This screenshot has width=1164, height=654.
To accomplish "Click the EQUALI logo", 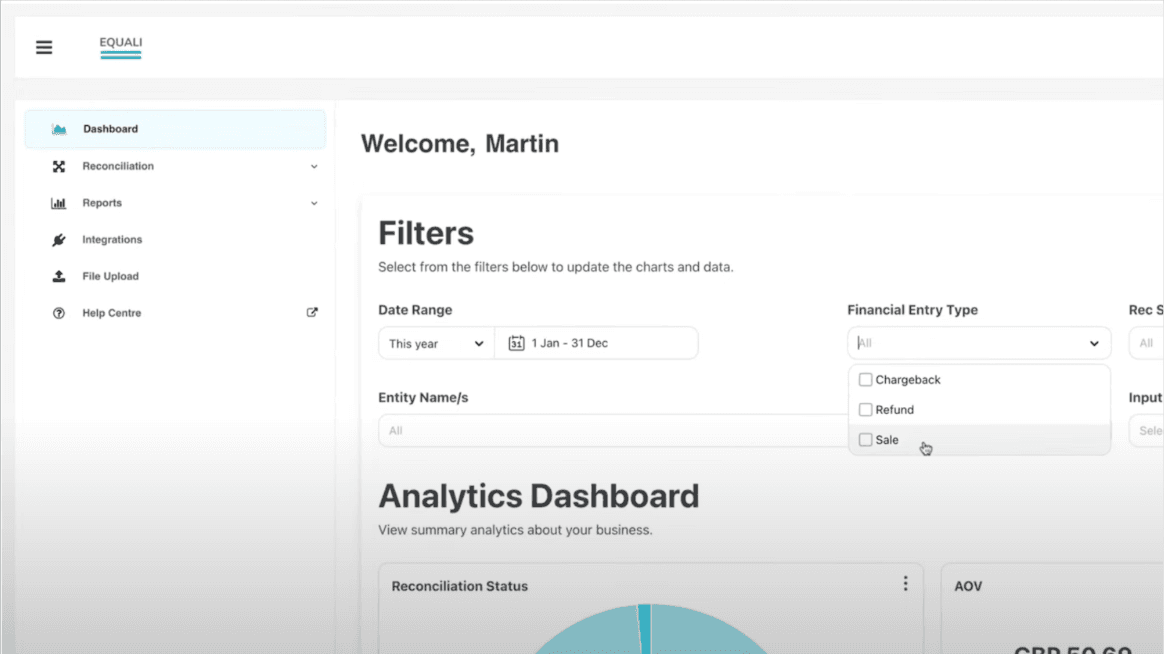I will point(120,46).
